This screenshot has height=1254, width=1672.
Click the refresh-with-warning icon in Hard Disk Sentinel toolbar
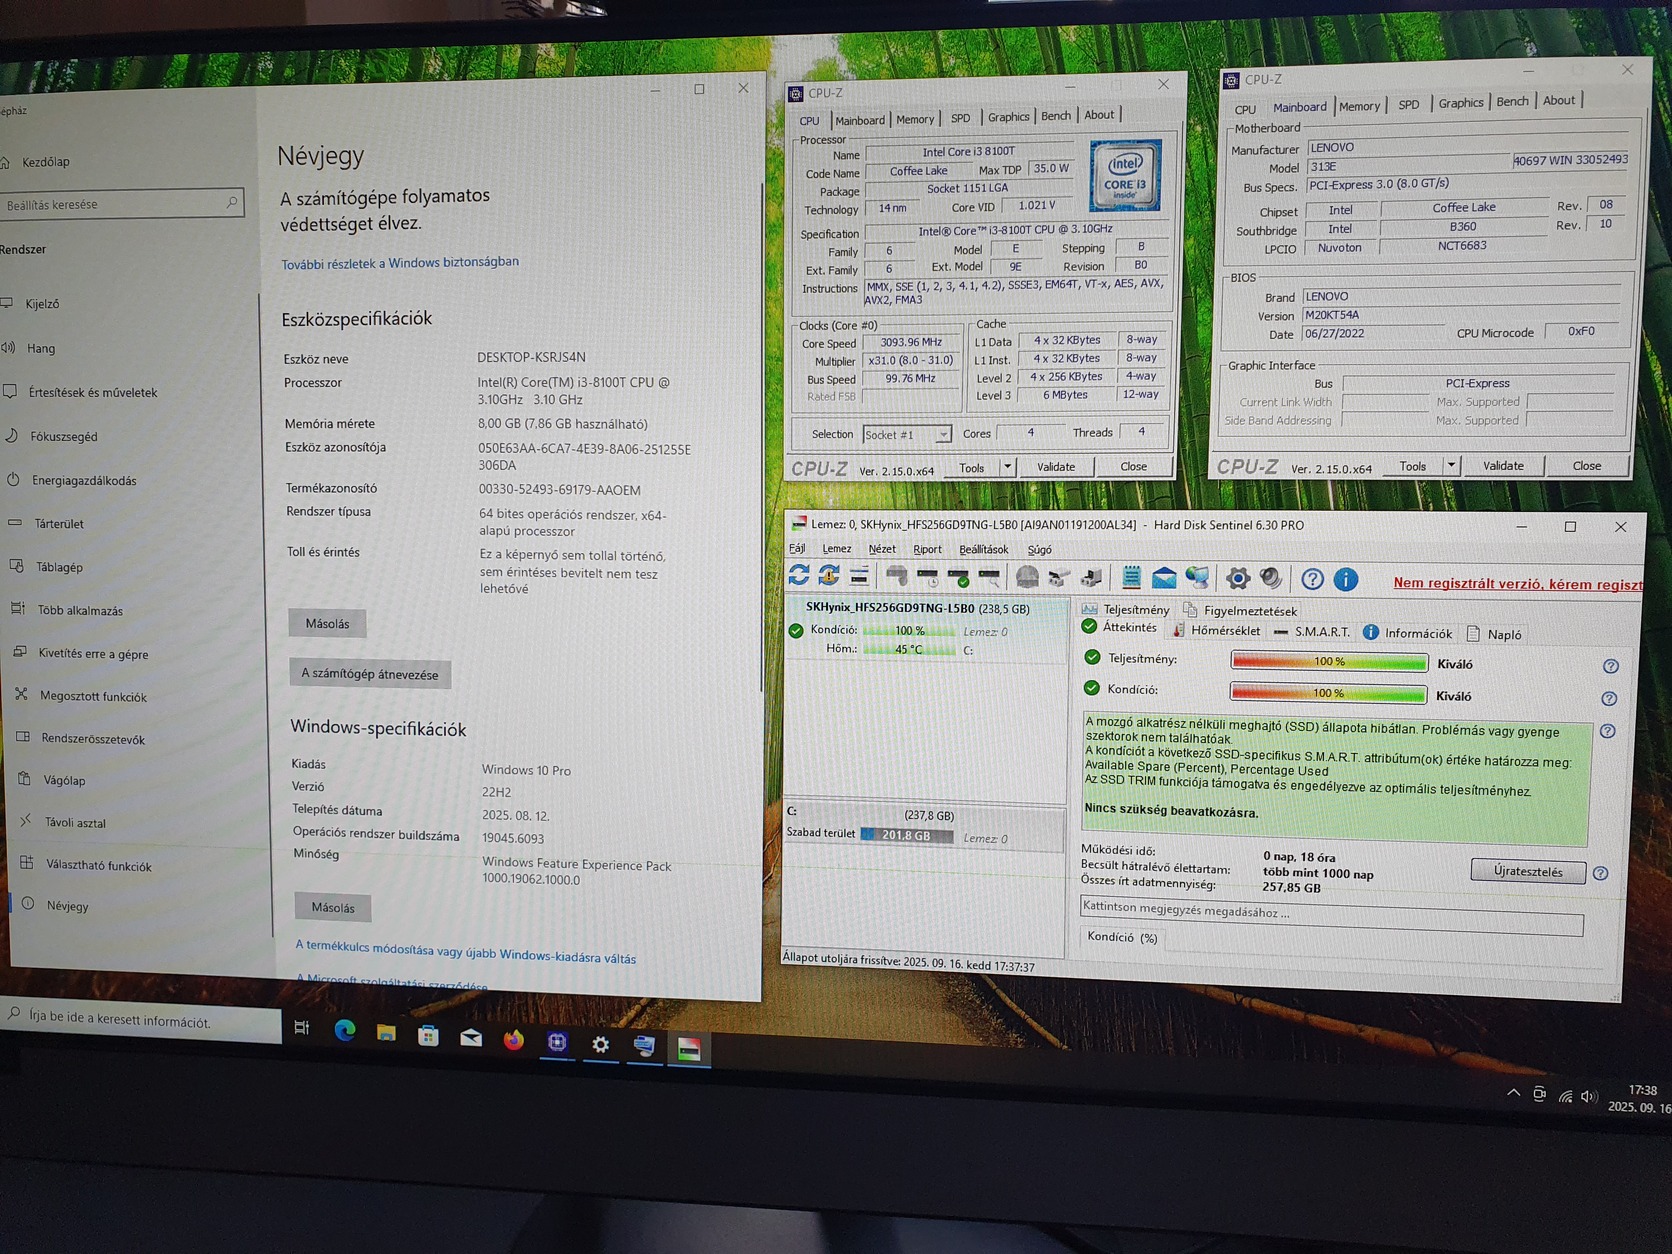(829, 575)
